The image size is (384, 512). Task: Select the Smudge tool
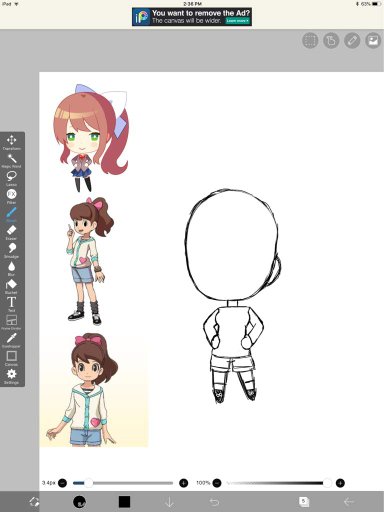12,250
